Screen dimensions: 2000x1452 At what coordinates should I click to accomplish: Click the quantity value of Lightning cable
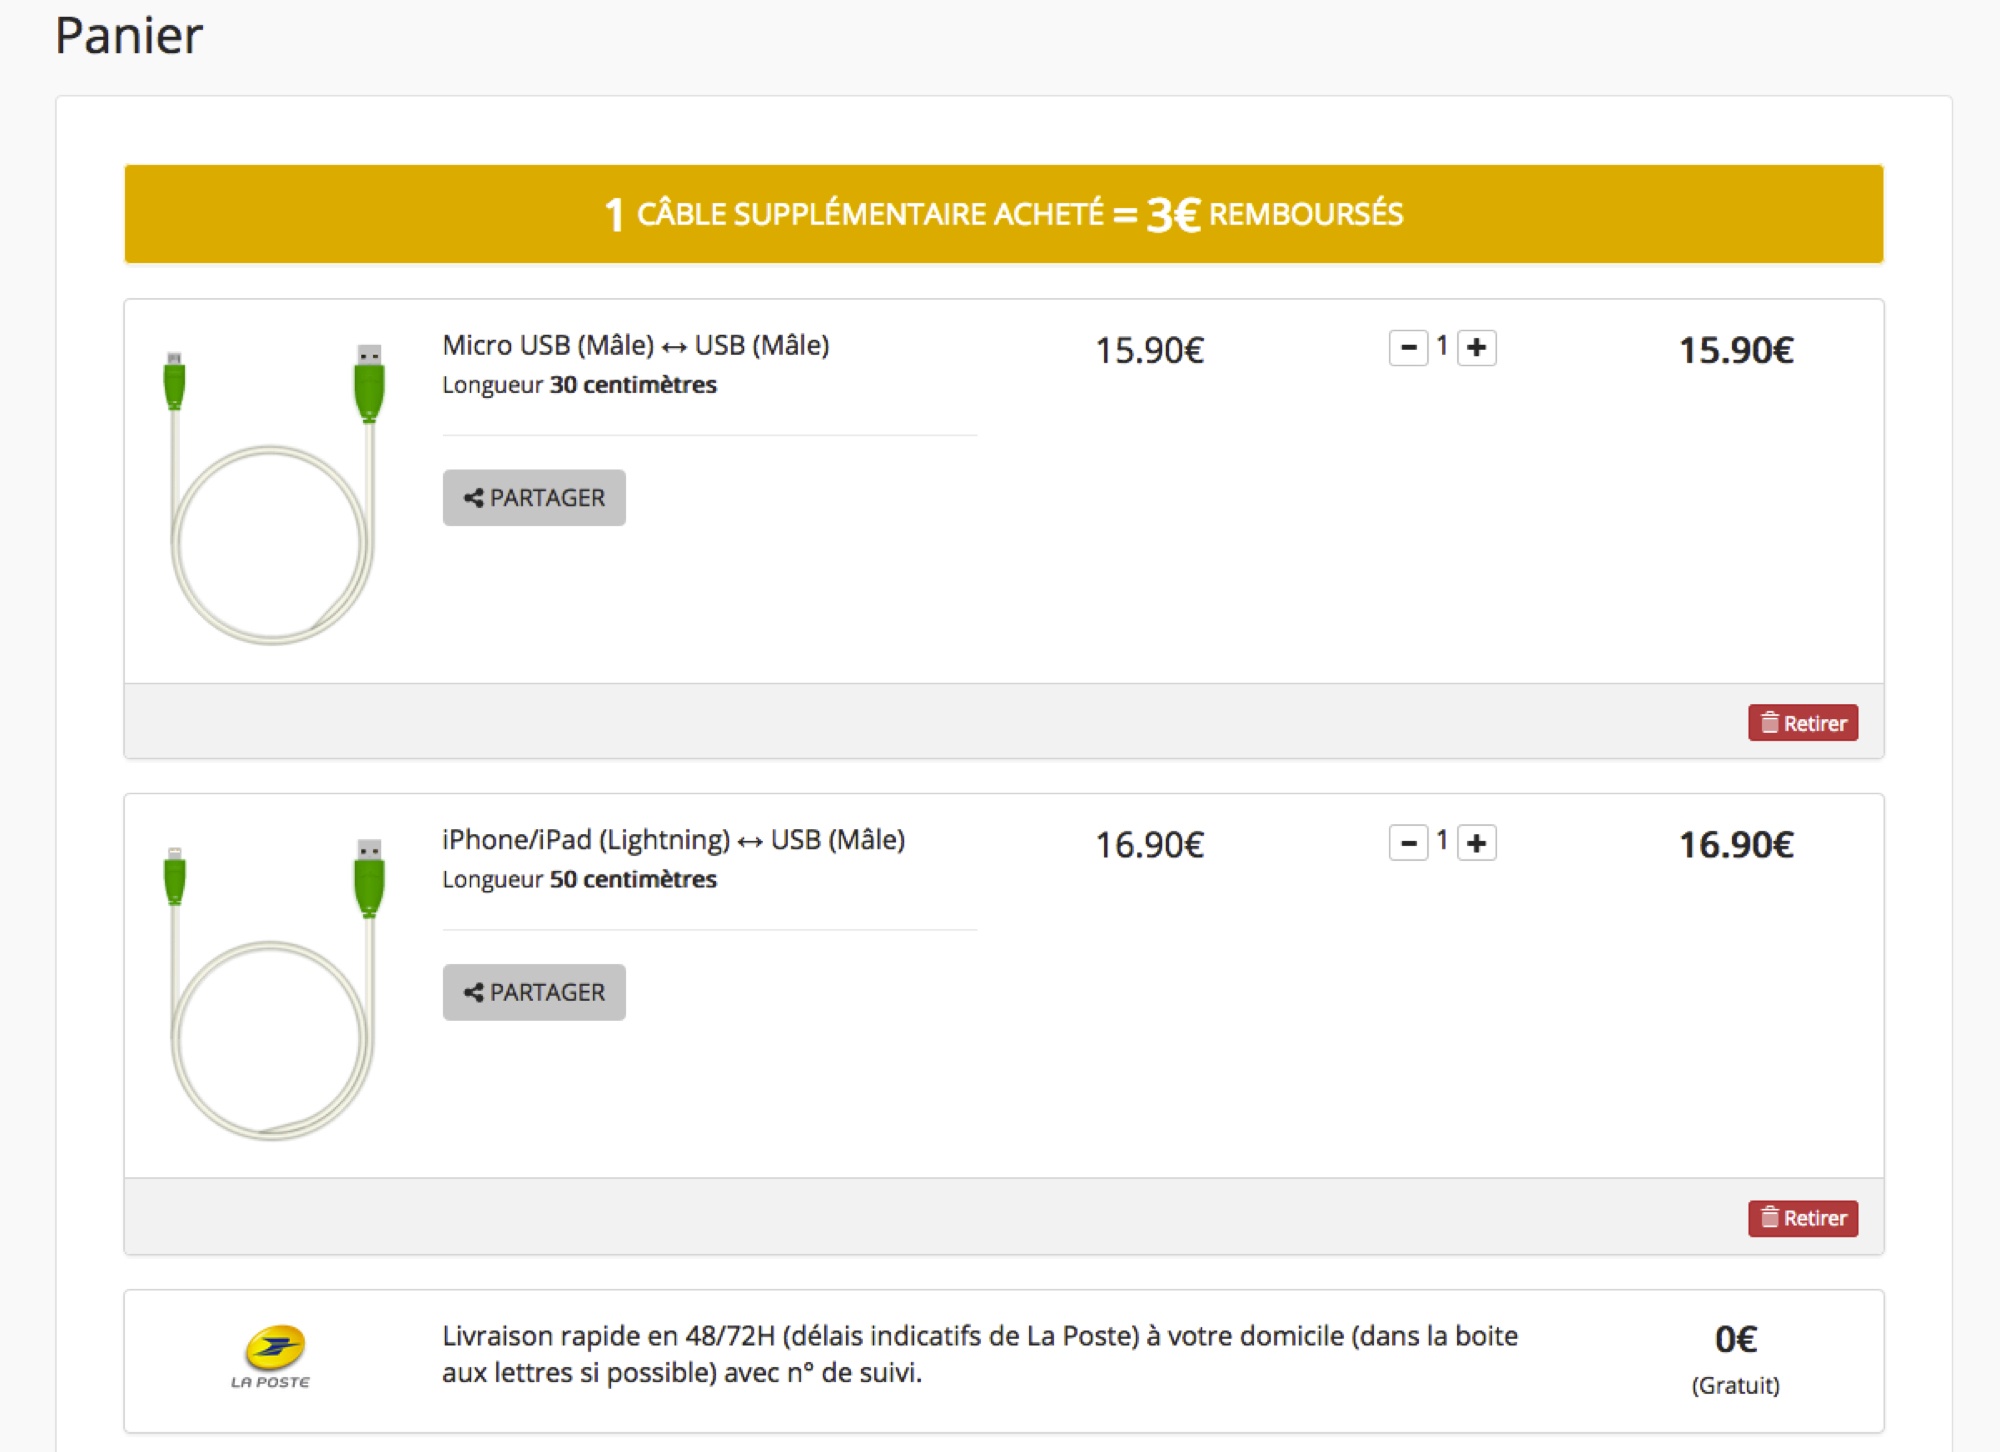click(x=1442, y=840)
